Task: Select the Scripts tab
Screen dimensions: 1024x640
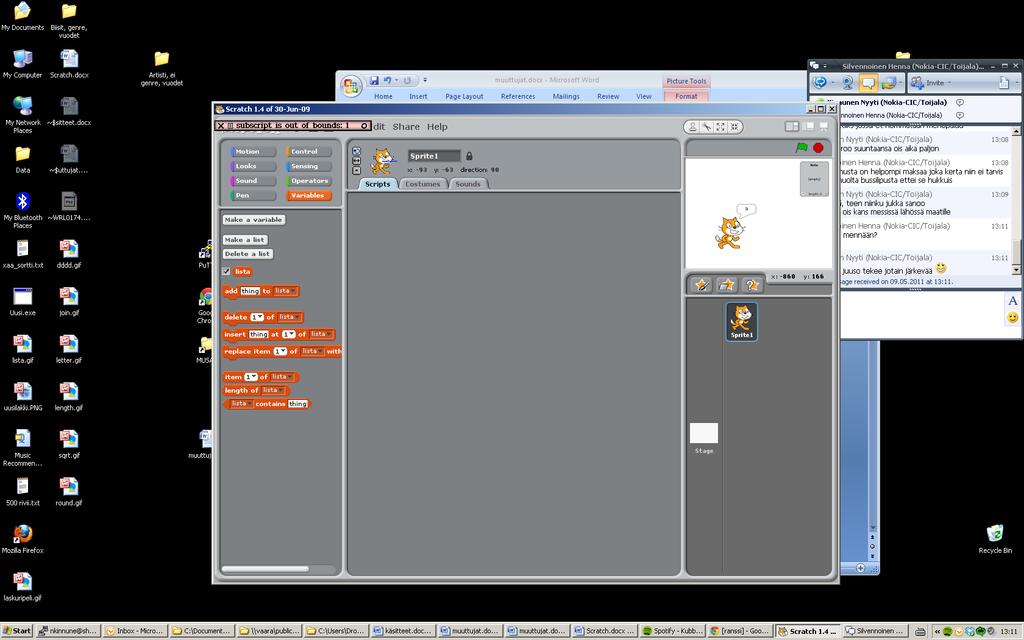Action: (x=377, y=184)
